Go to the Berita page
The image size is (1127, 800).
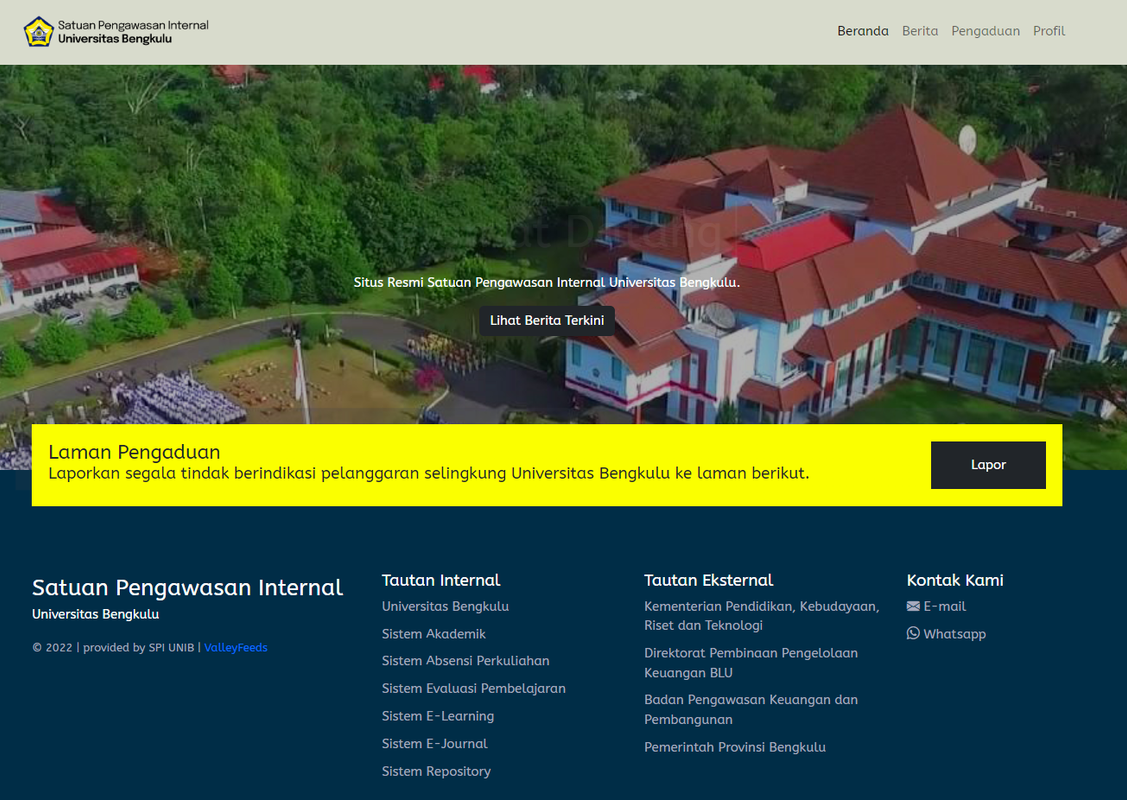pos(920,31)
